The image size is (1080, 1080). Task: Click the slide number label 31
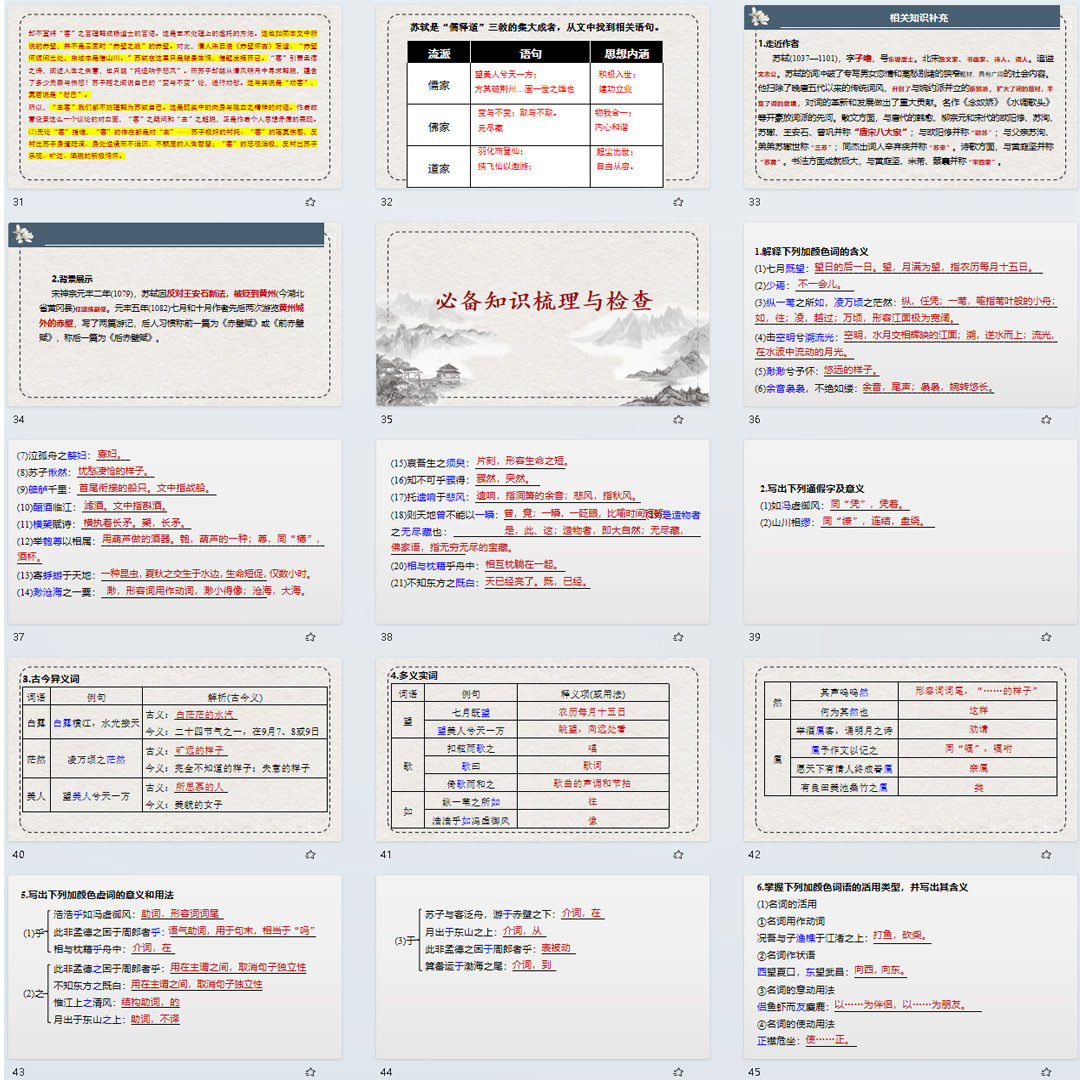[x=18, y=202]
